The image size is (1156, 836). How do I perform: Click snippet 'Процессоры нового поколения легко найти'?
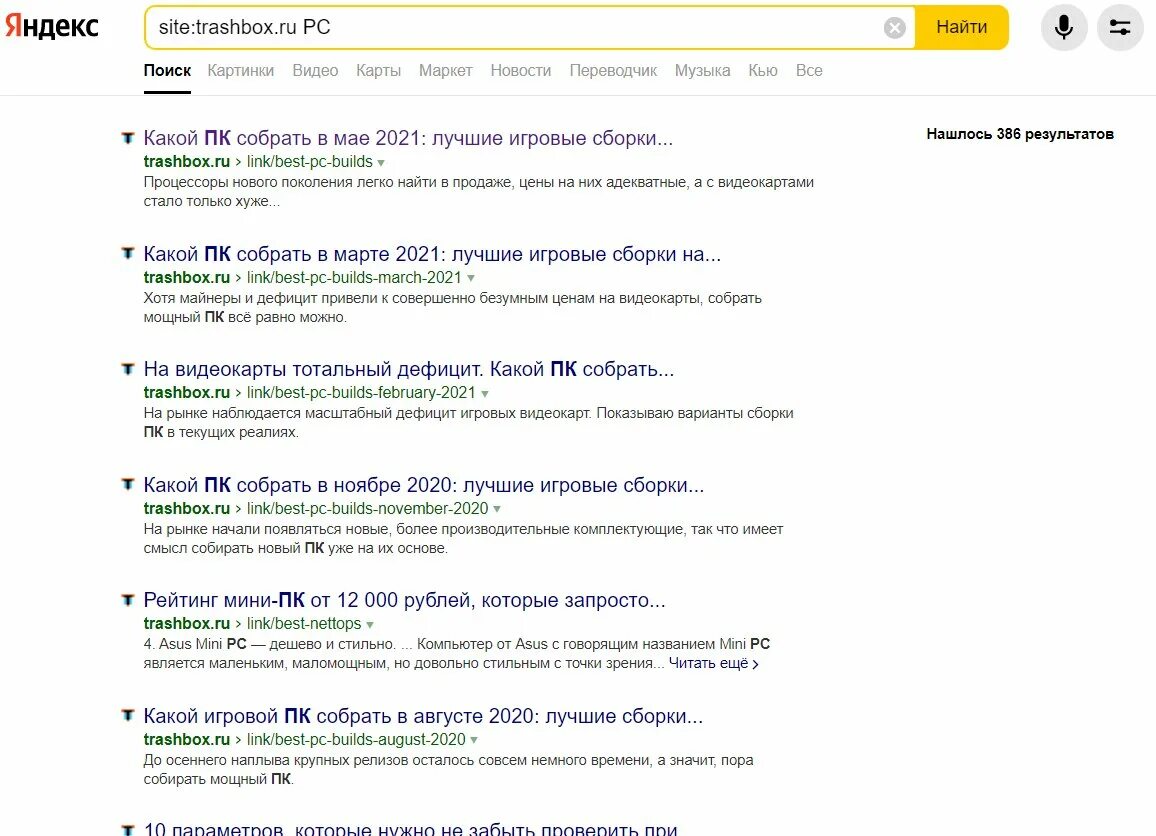click(478, 192)
